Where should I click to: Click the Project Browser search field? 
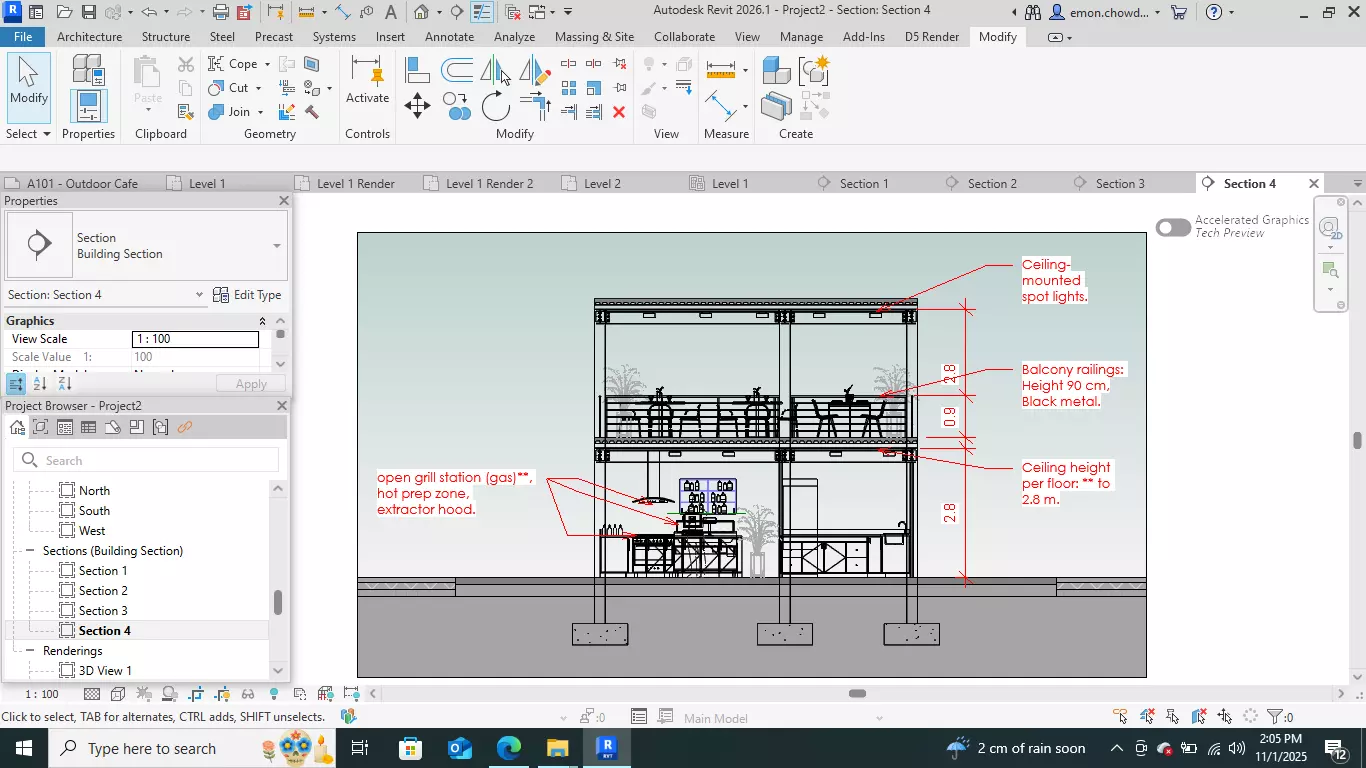pos(146,460)
